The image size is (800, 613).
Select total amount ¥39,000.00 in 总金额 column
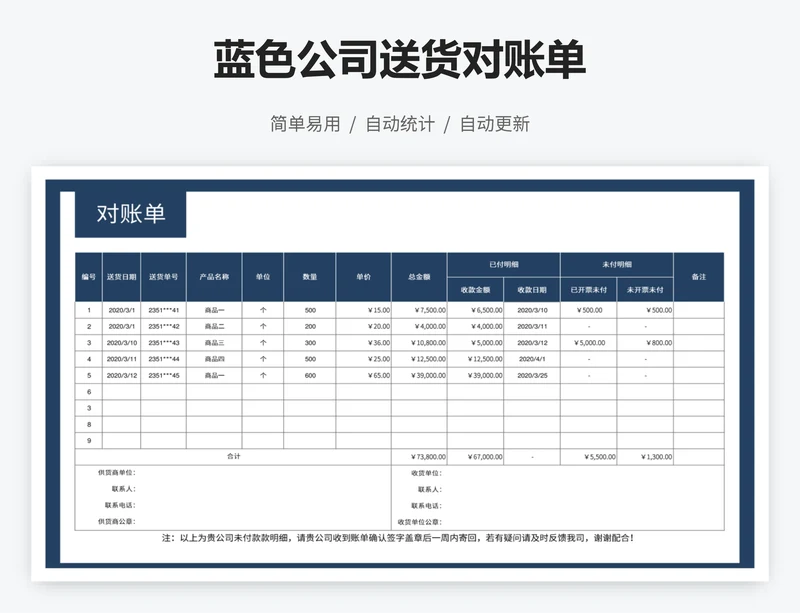click(x=419, y=376)
